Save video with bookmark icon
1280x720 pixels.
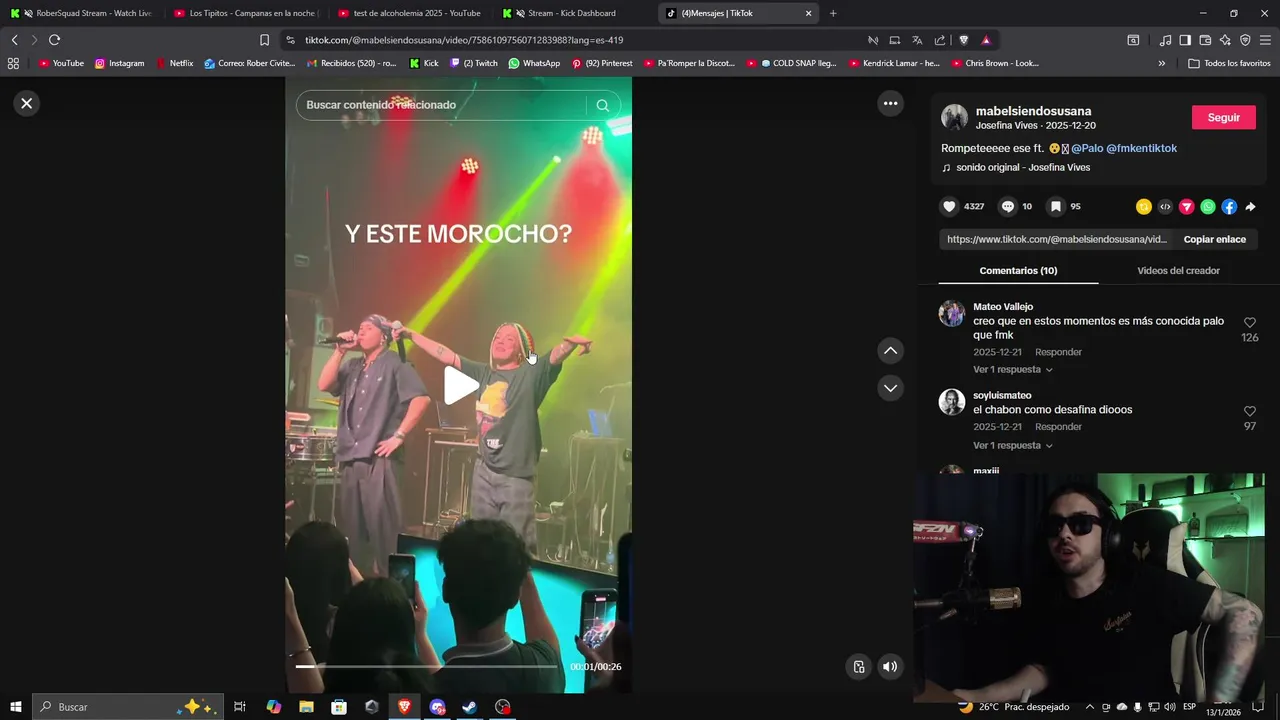(x=1055, y=206)
